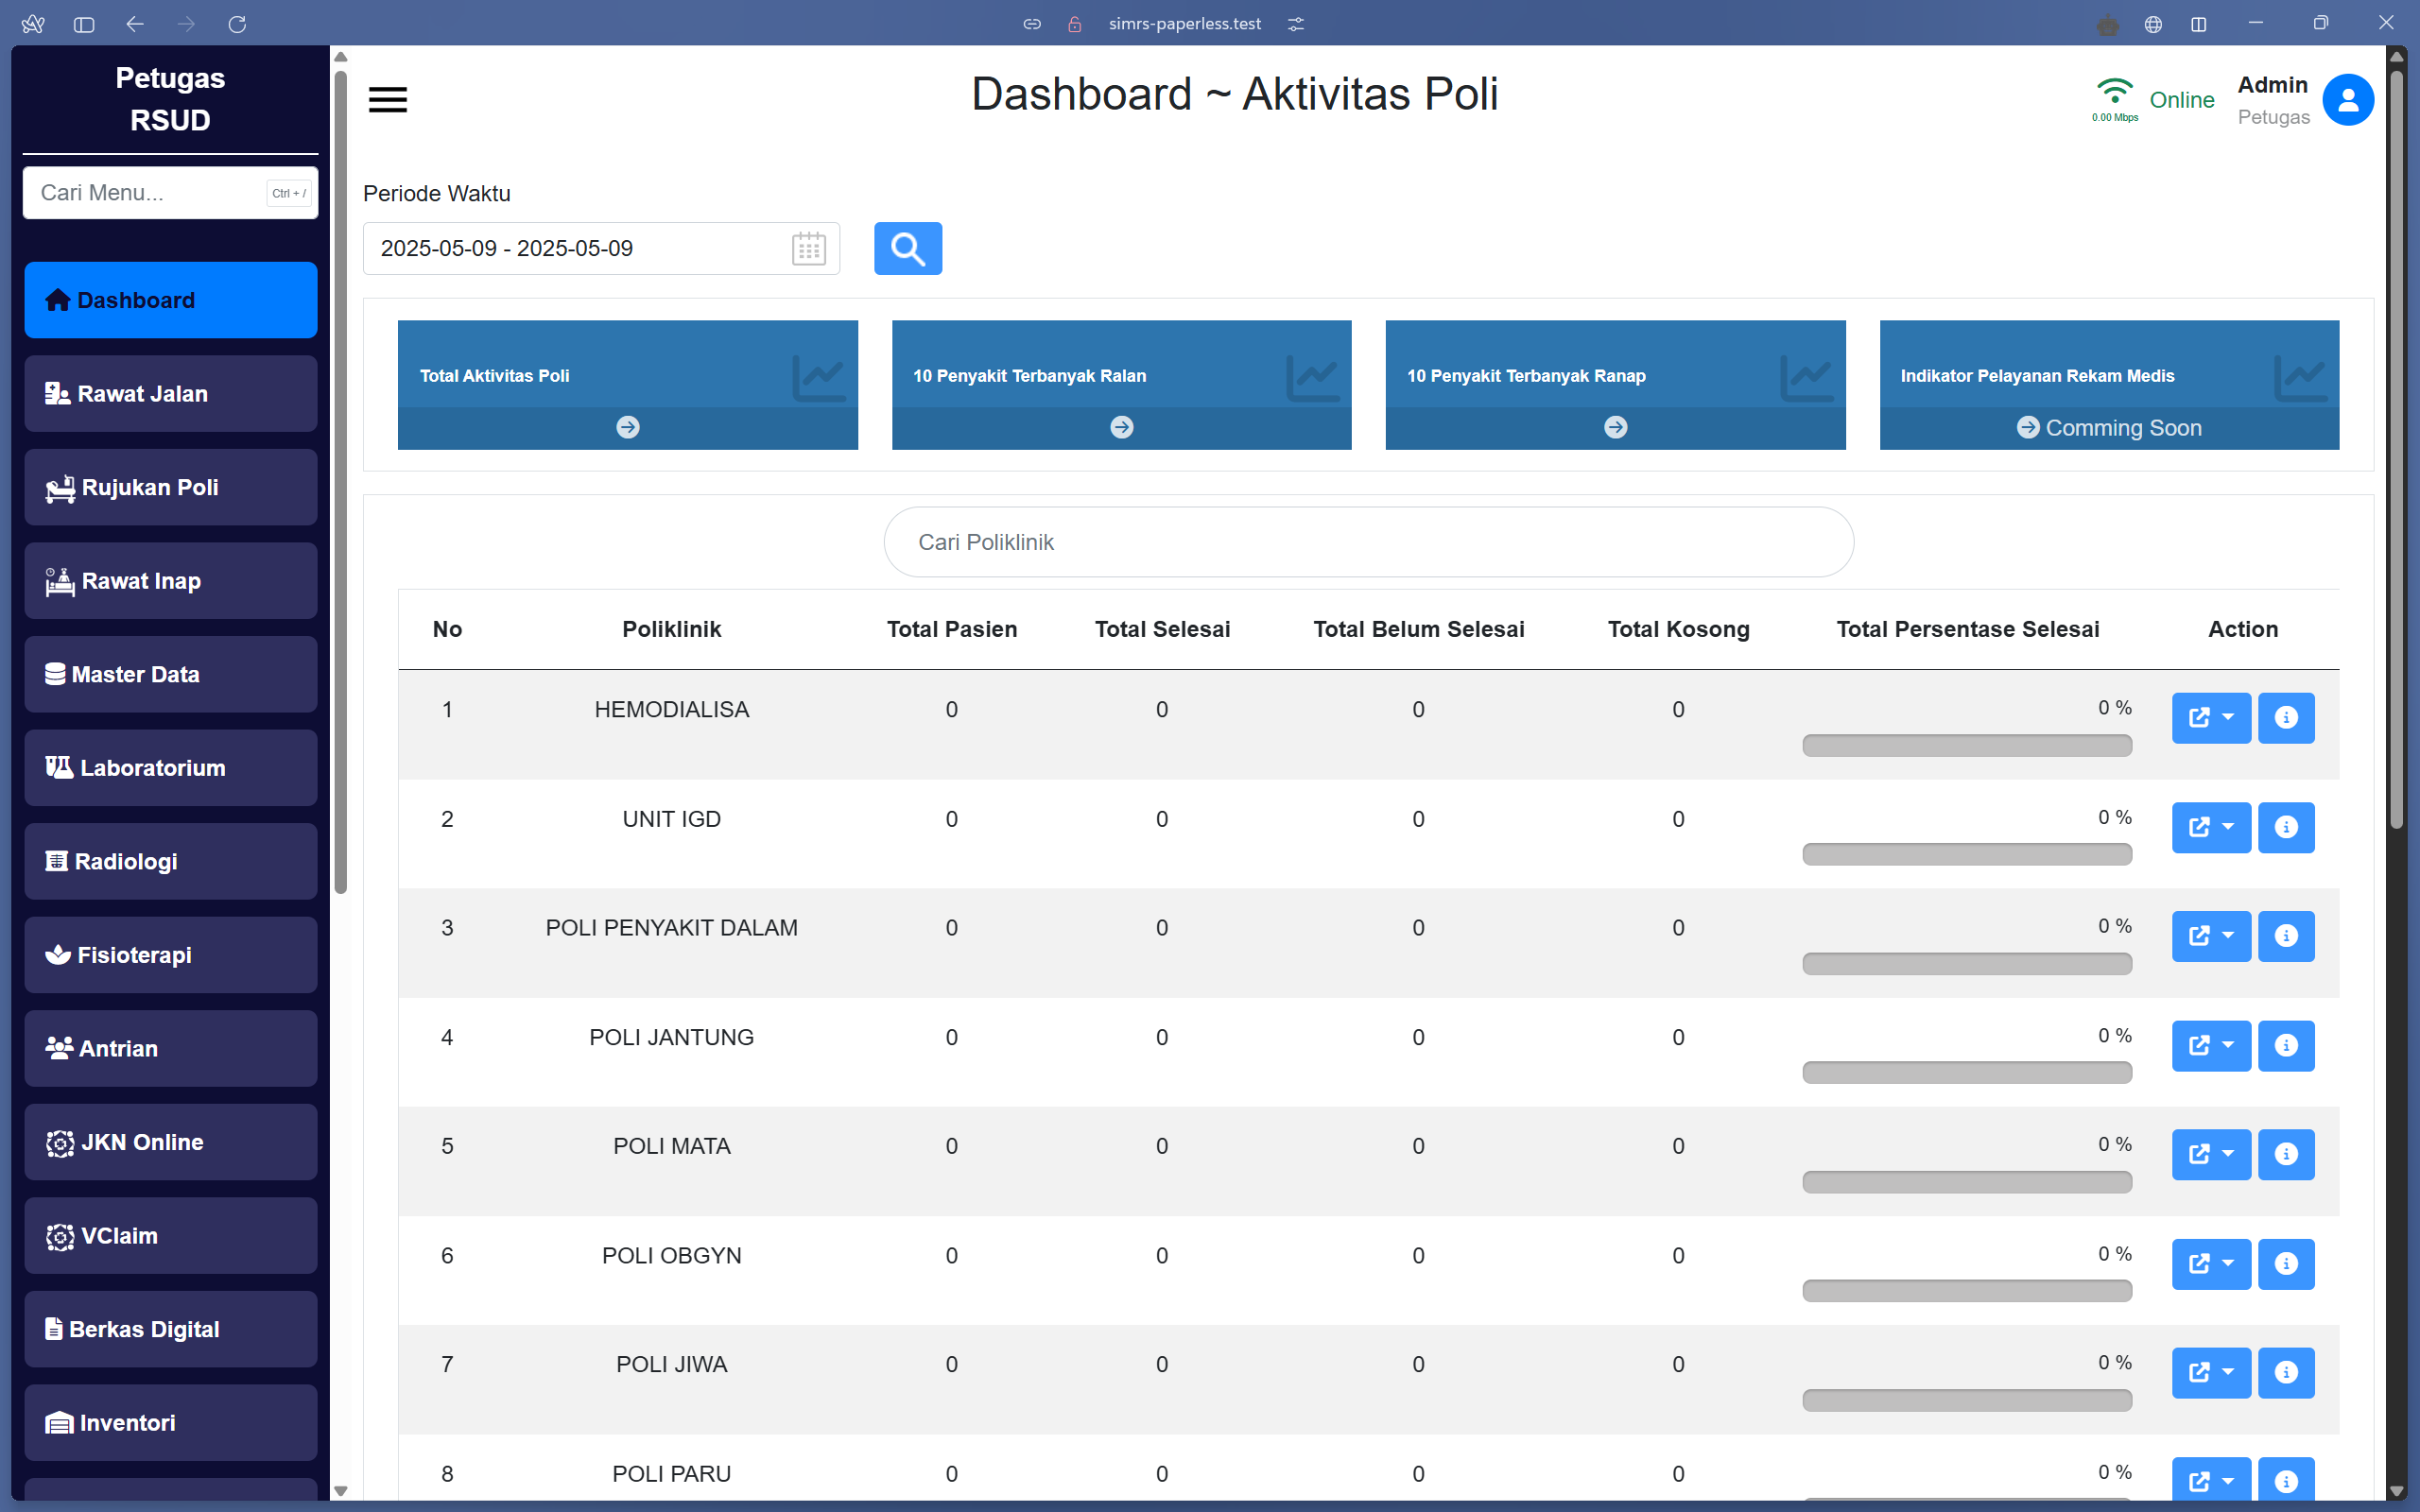Click the info icon for HEMODIALISA row
Viewport: 2420px width, 1512px height.
point(2285,717)
